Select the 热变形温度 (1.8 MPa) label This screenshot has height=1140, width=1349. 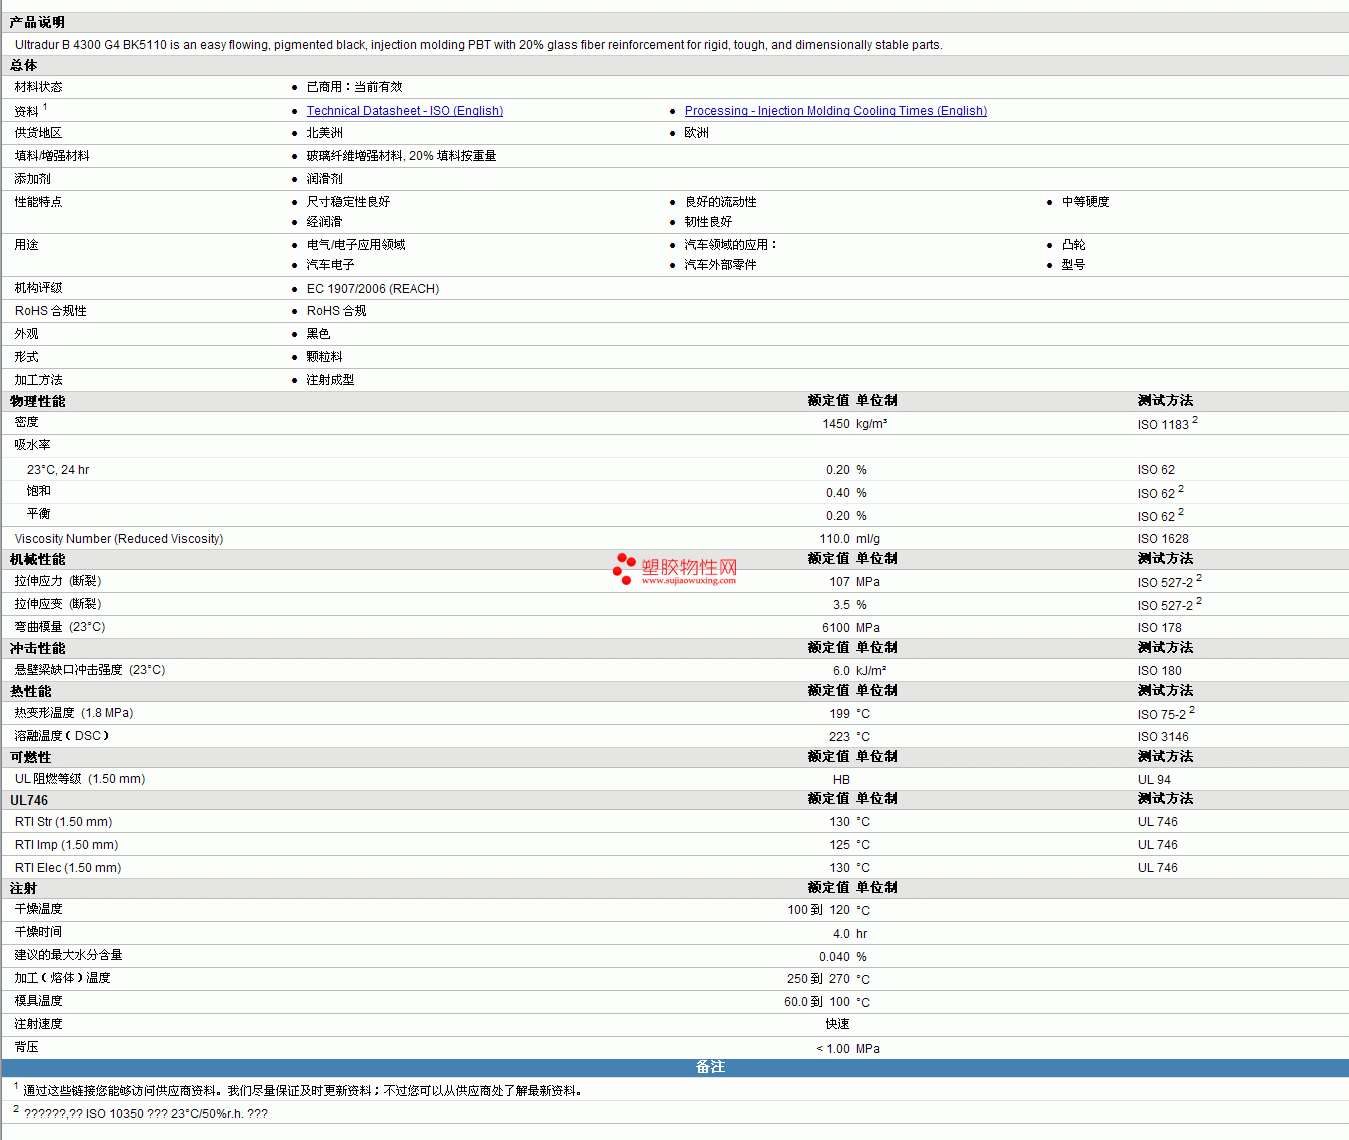pos(74,713)
